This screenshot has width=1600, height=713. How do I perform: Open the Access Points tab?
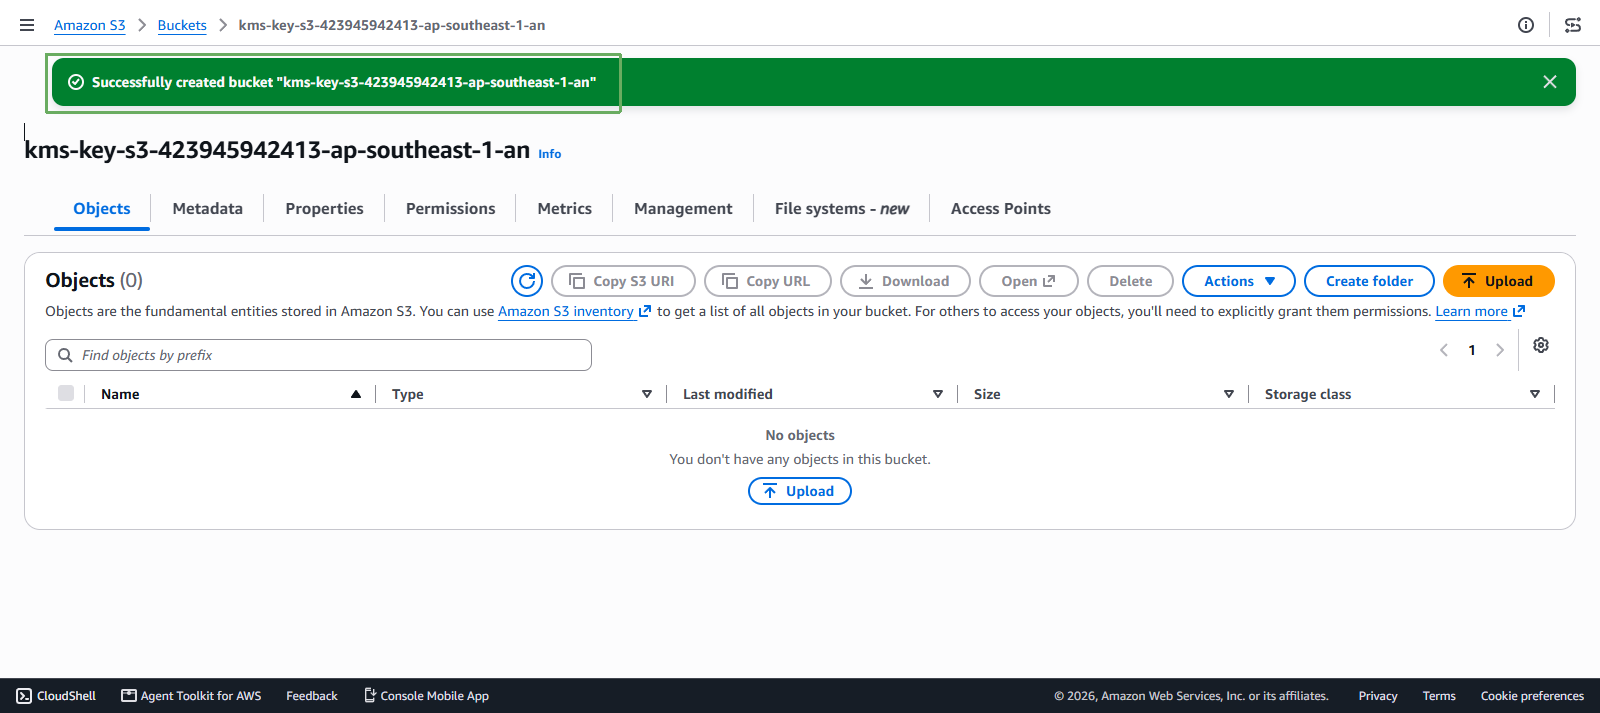tap(1001, 209)
